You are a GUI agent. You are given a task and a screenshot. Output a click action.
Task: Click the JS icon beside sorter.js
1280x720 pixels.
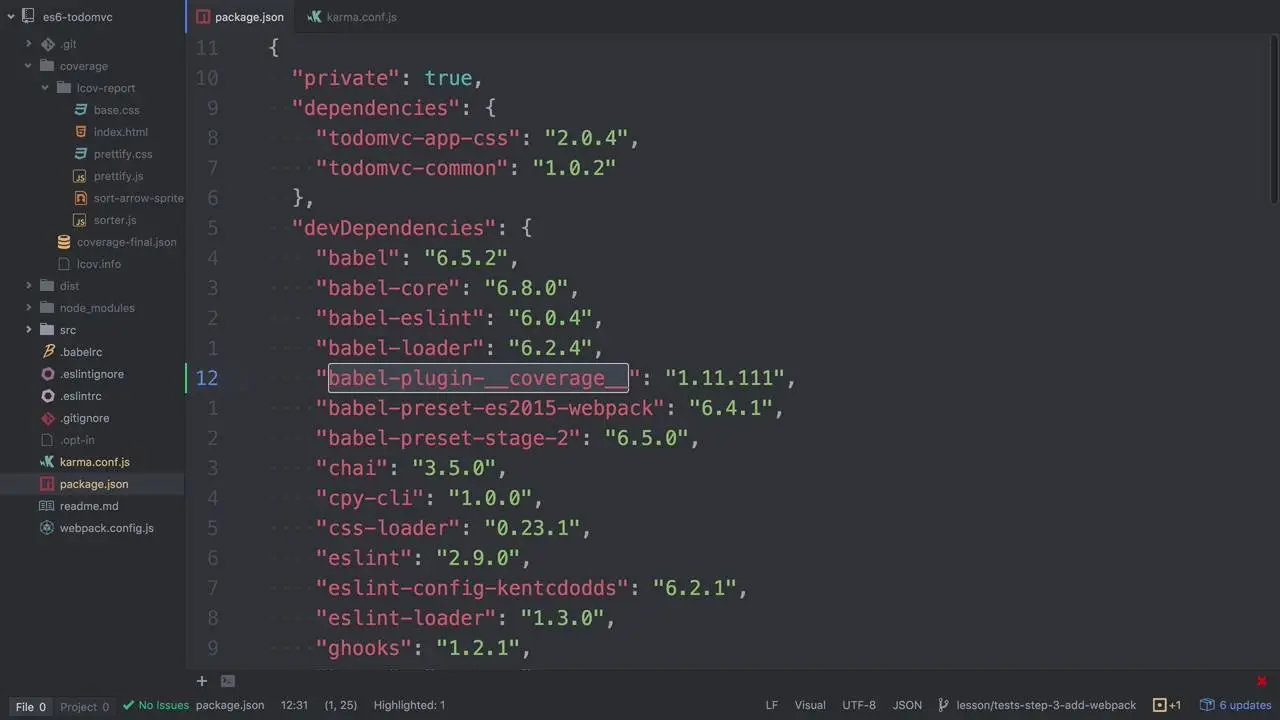tap(82, 220)
